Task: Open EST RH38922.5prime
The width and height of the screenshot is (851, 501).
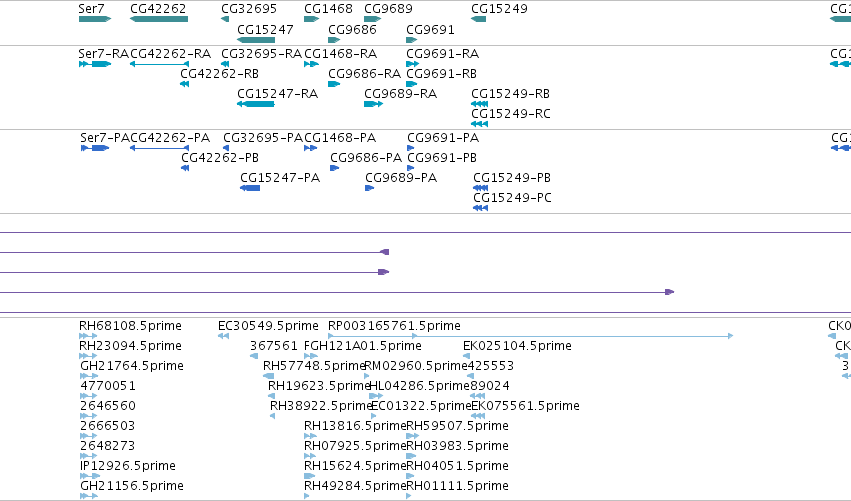Action: coord(321,406)
